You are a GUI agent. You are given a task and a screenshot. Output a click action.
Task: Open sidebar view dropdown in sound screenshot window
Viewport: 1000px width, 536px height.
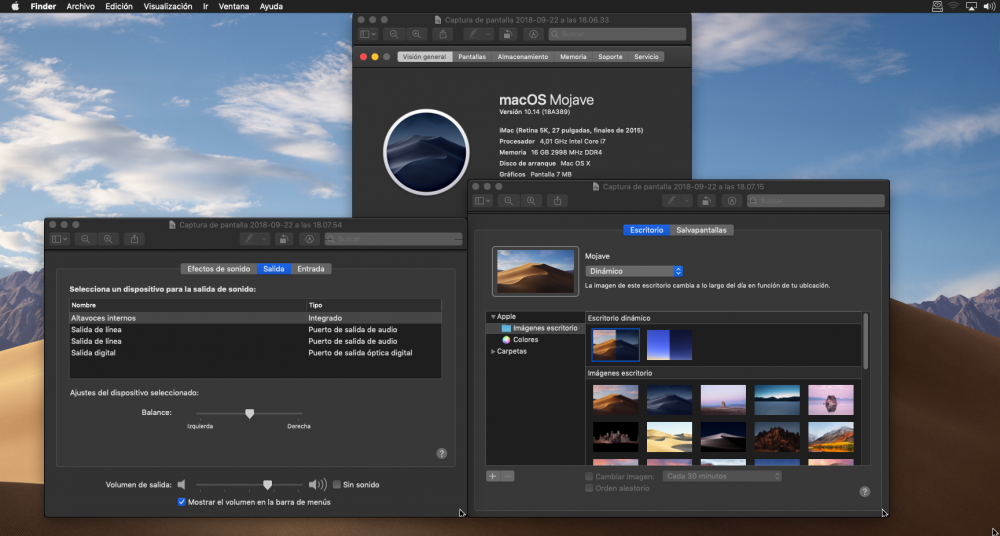click(61, 239)
